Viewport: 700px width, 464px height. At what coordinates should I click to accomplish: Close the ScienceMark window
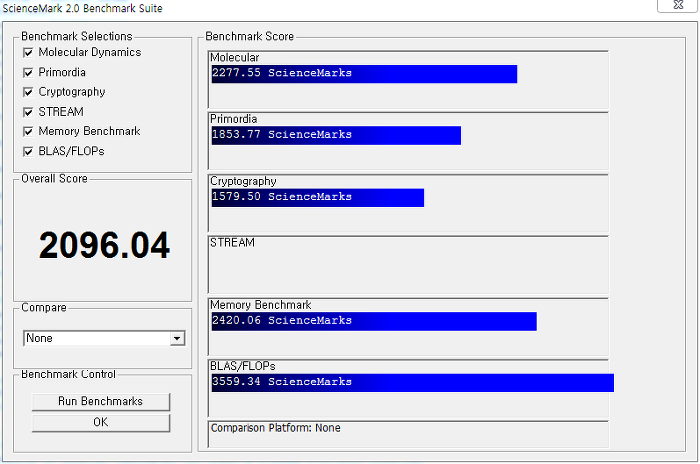point(677,5)
